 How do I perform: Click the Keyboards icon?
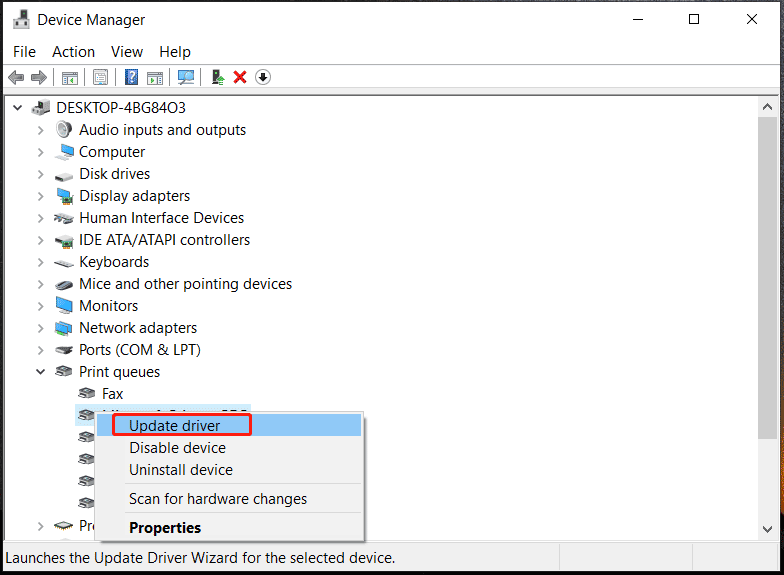click(x=64, y=264)
